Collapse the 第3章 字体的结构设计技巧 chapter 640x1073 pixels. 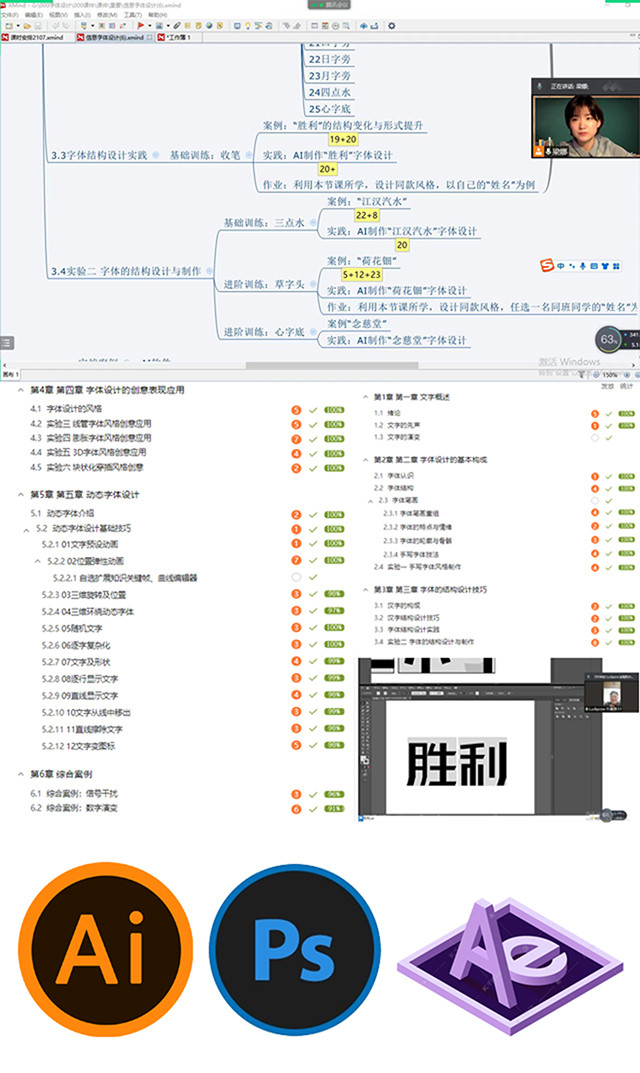pyautogui.click(x=366, y=589)
